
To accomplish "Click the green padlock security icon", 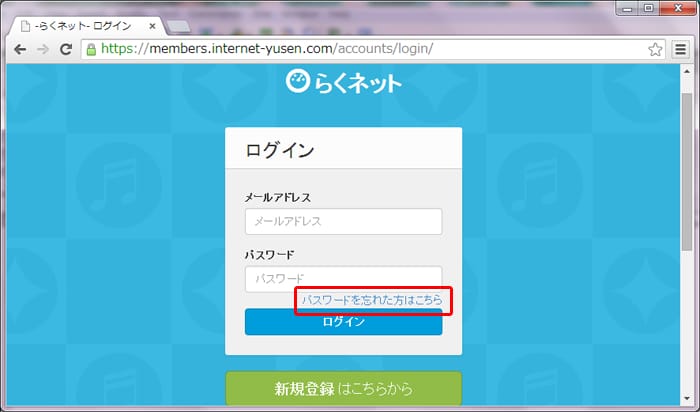I will click(x=91, y=49).
